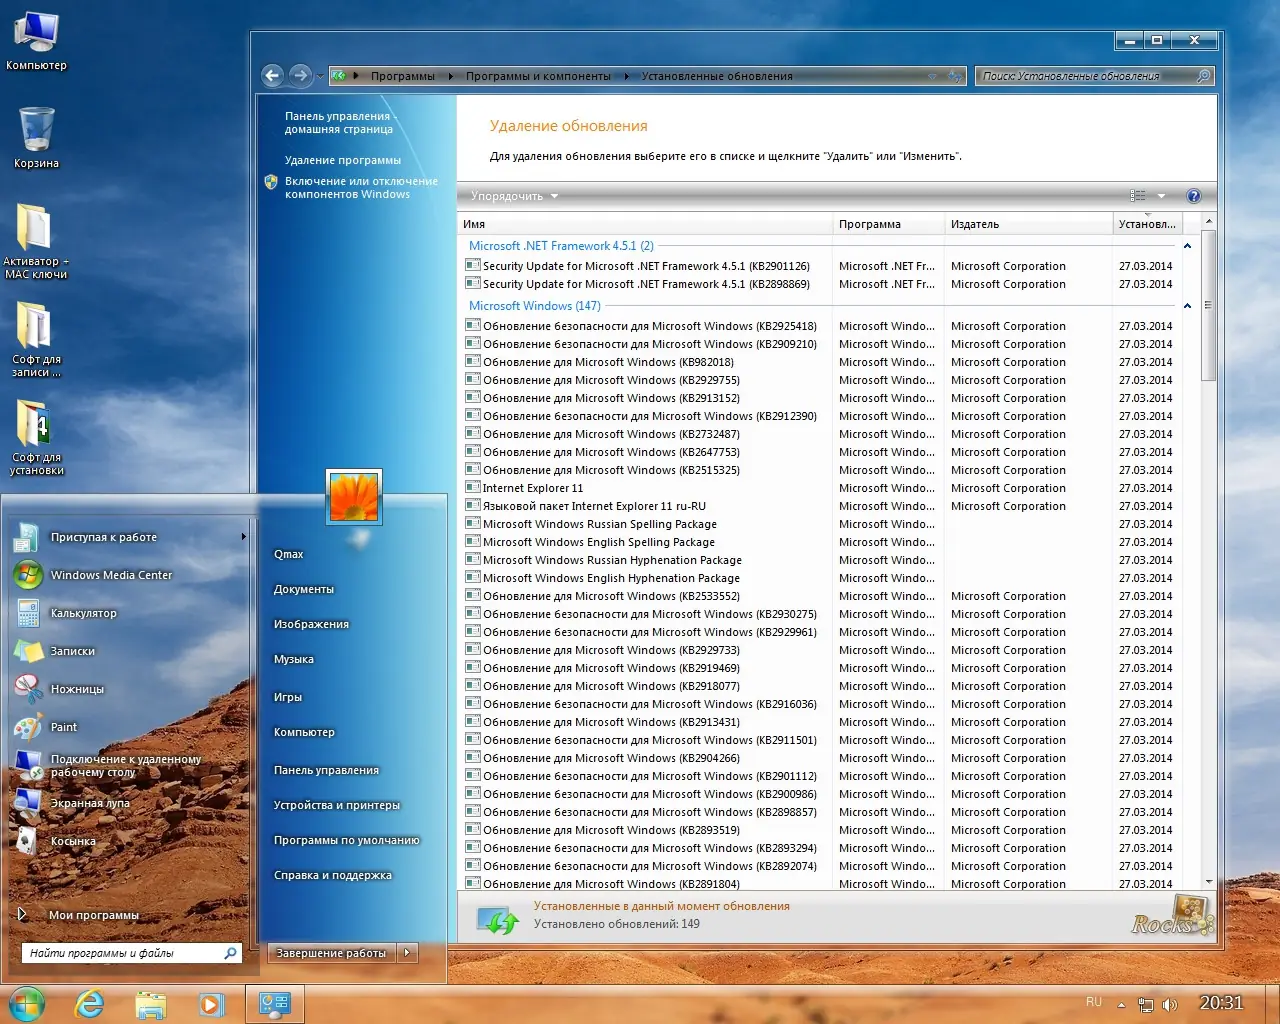1280x1024 pixels.
Task: Open Windows Explorer from the taskbar
Action: click(150, 1003)
